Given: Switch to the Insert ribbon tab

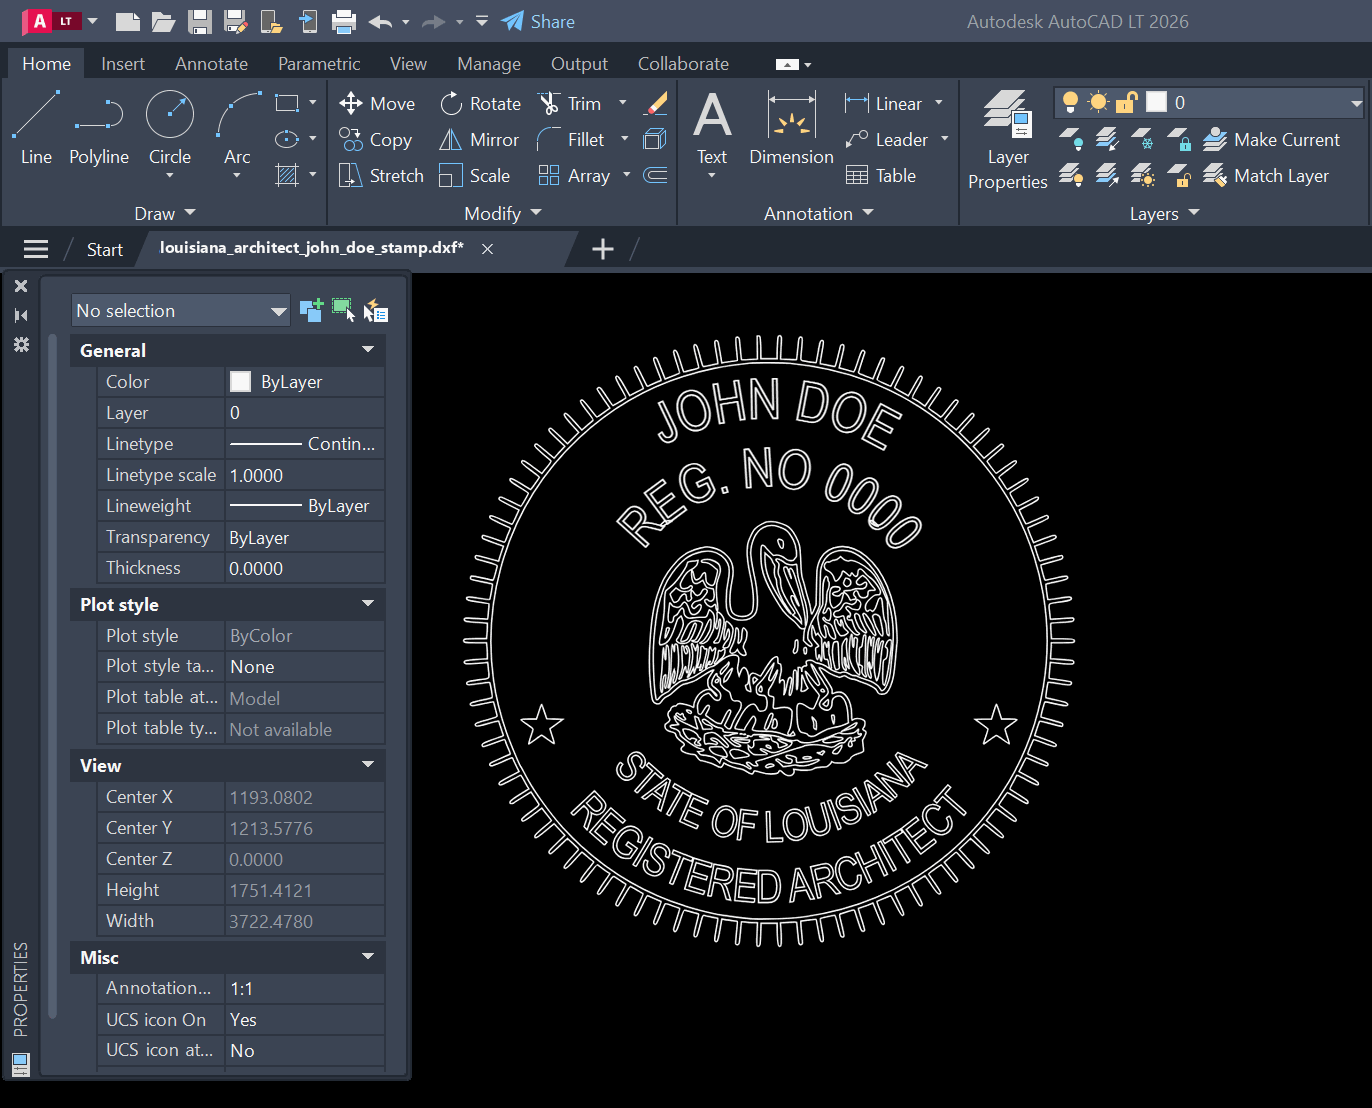Looking at the screenshot, I should click(123, 63).
